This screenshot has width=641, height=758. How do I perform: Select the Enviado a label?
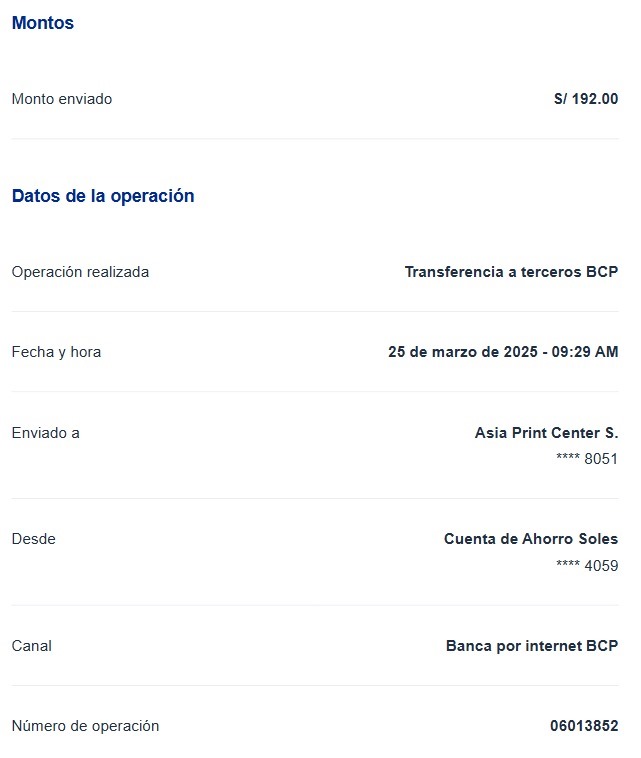point(46,433)
